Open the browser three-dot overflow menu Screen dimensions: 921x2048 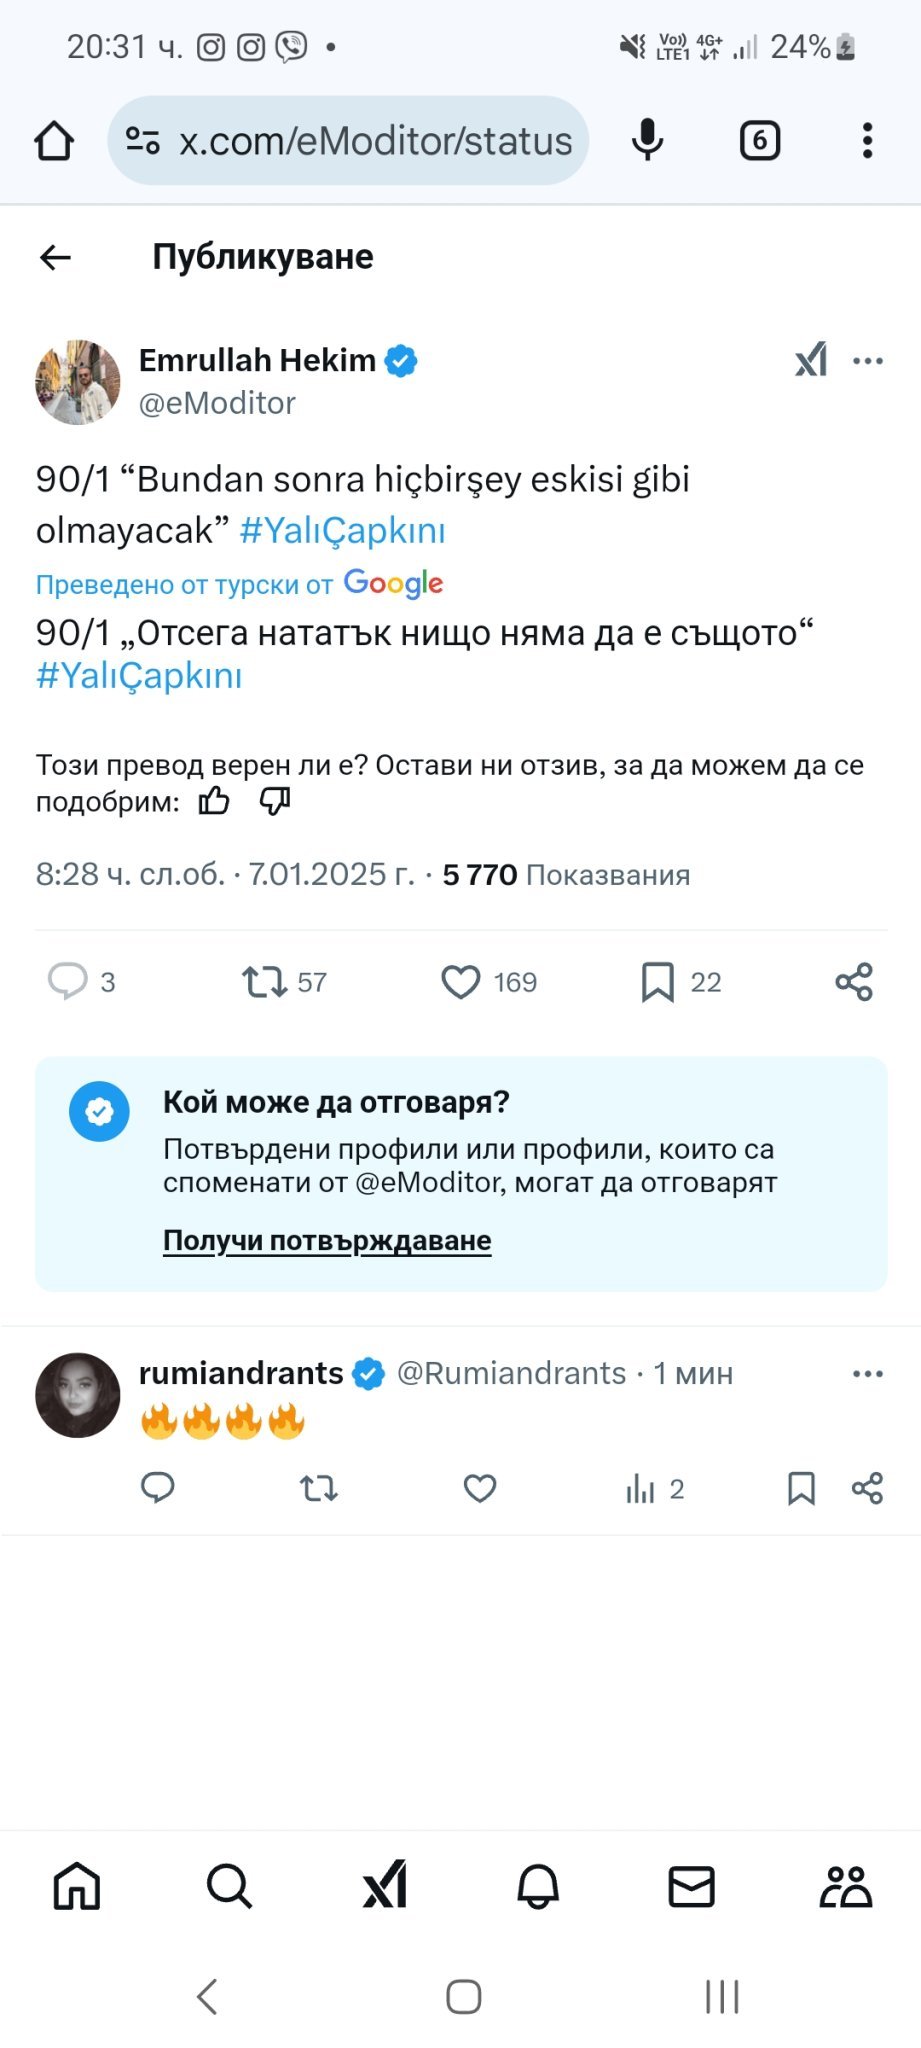pos(867,141)
